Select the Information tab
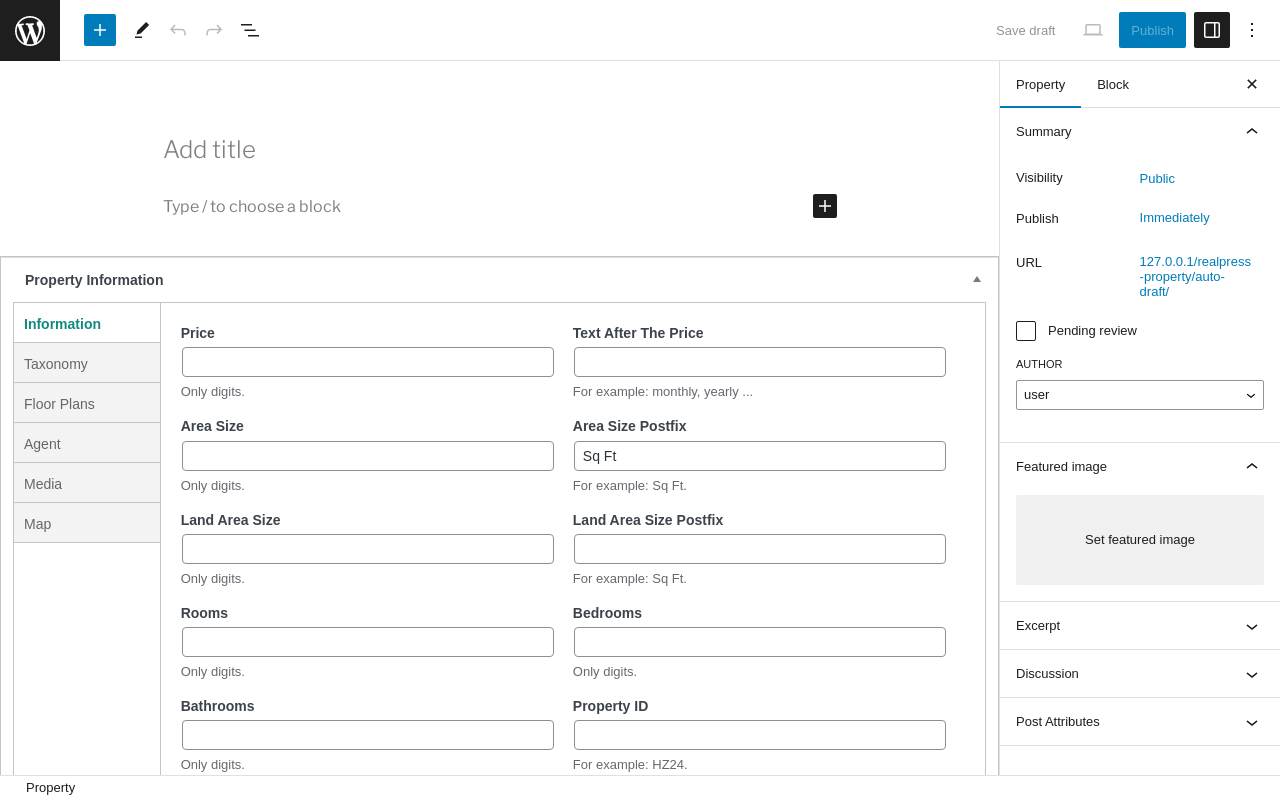The image size is (1280, 800). click(87, 323)
